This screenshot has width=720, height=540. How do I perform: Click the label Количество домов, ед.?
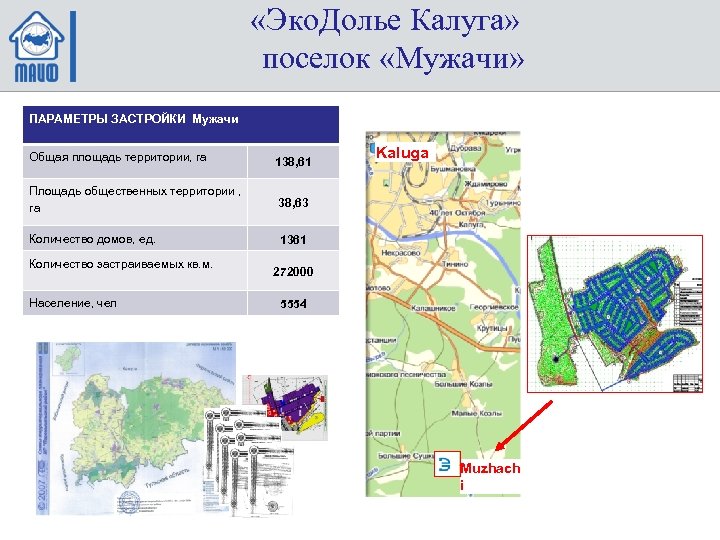coord(92,239)
